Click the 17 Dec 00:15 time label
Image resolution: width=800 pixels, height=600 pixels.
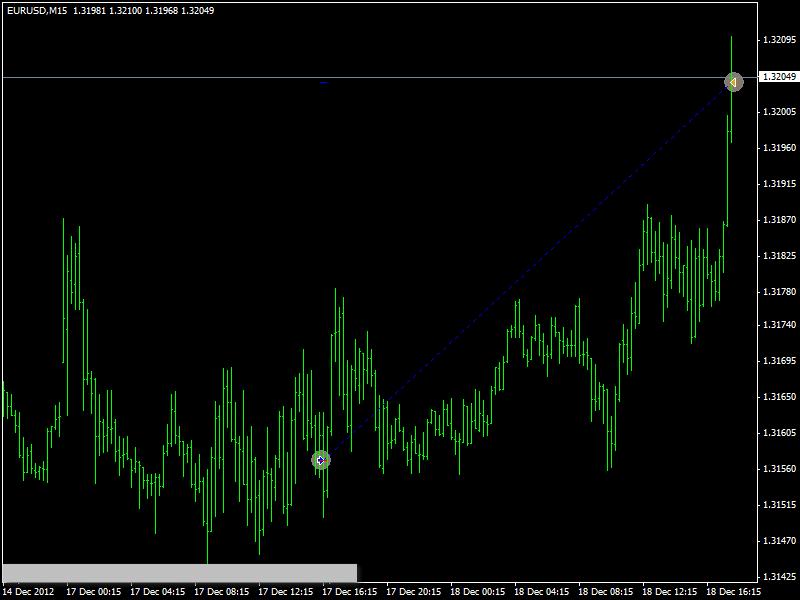pyautogui.click(x=94, y=592)
